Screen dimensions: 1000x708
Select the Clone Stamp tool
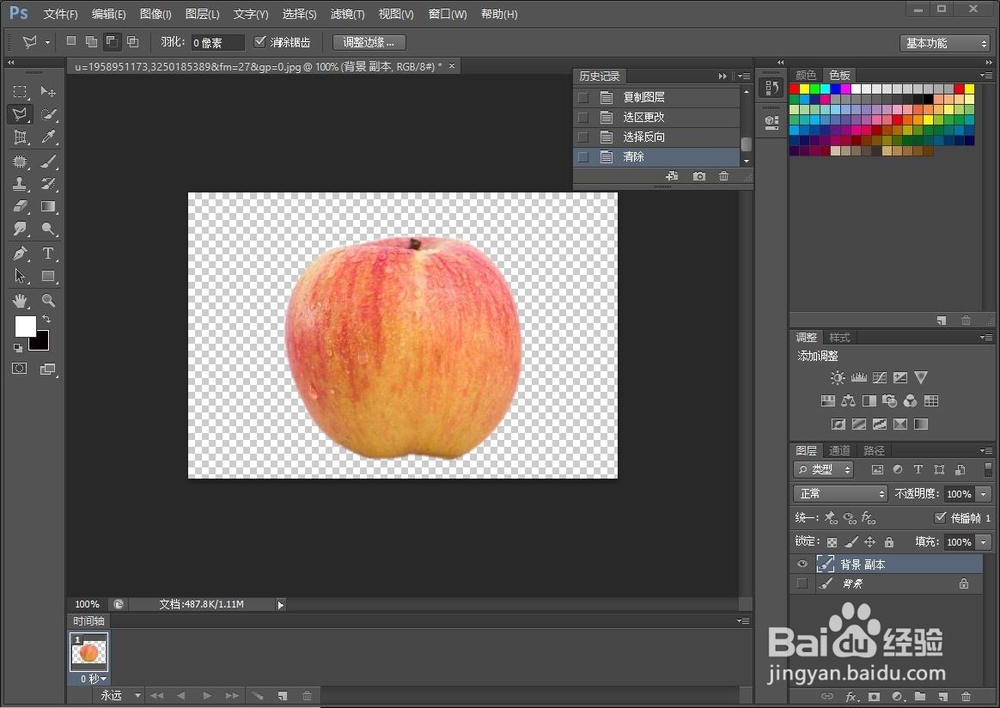click(20, 184)
